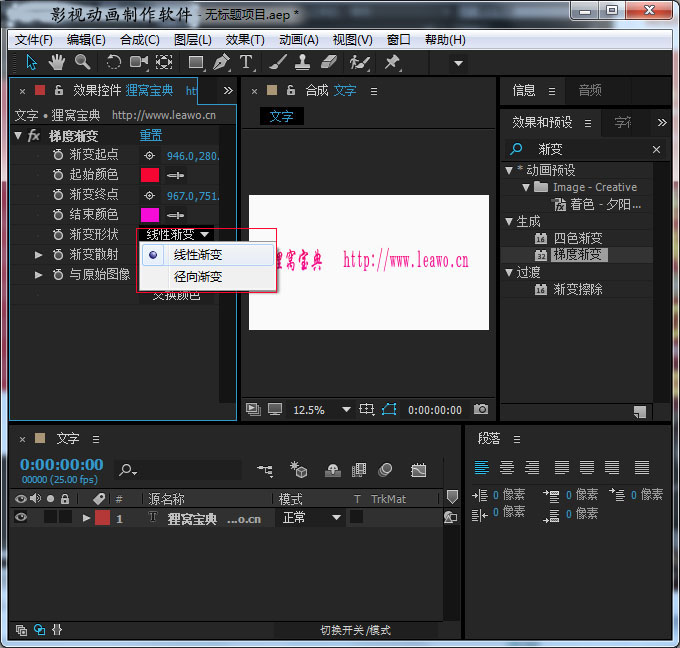Select the Pan Behind anchor tool
This screenshot has width=680, height=648.
coord(164,62)
